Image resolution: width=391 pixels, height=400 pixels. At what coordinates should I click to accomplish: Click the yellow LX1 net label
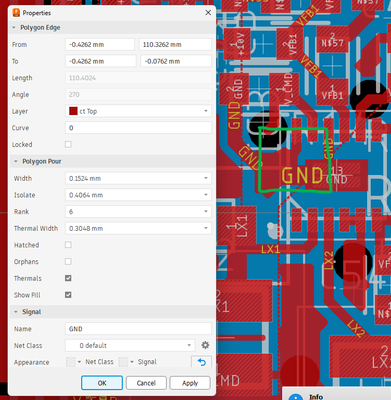(x=270, y=249)
